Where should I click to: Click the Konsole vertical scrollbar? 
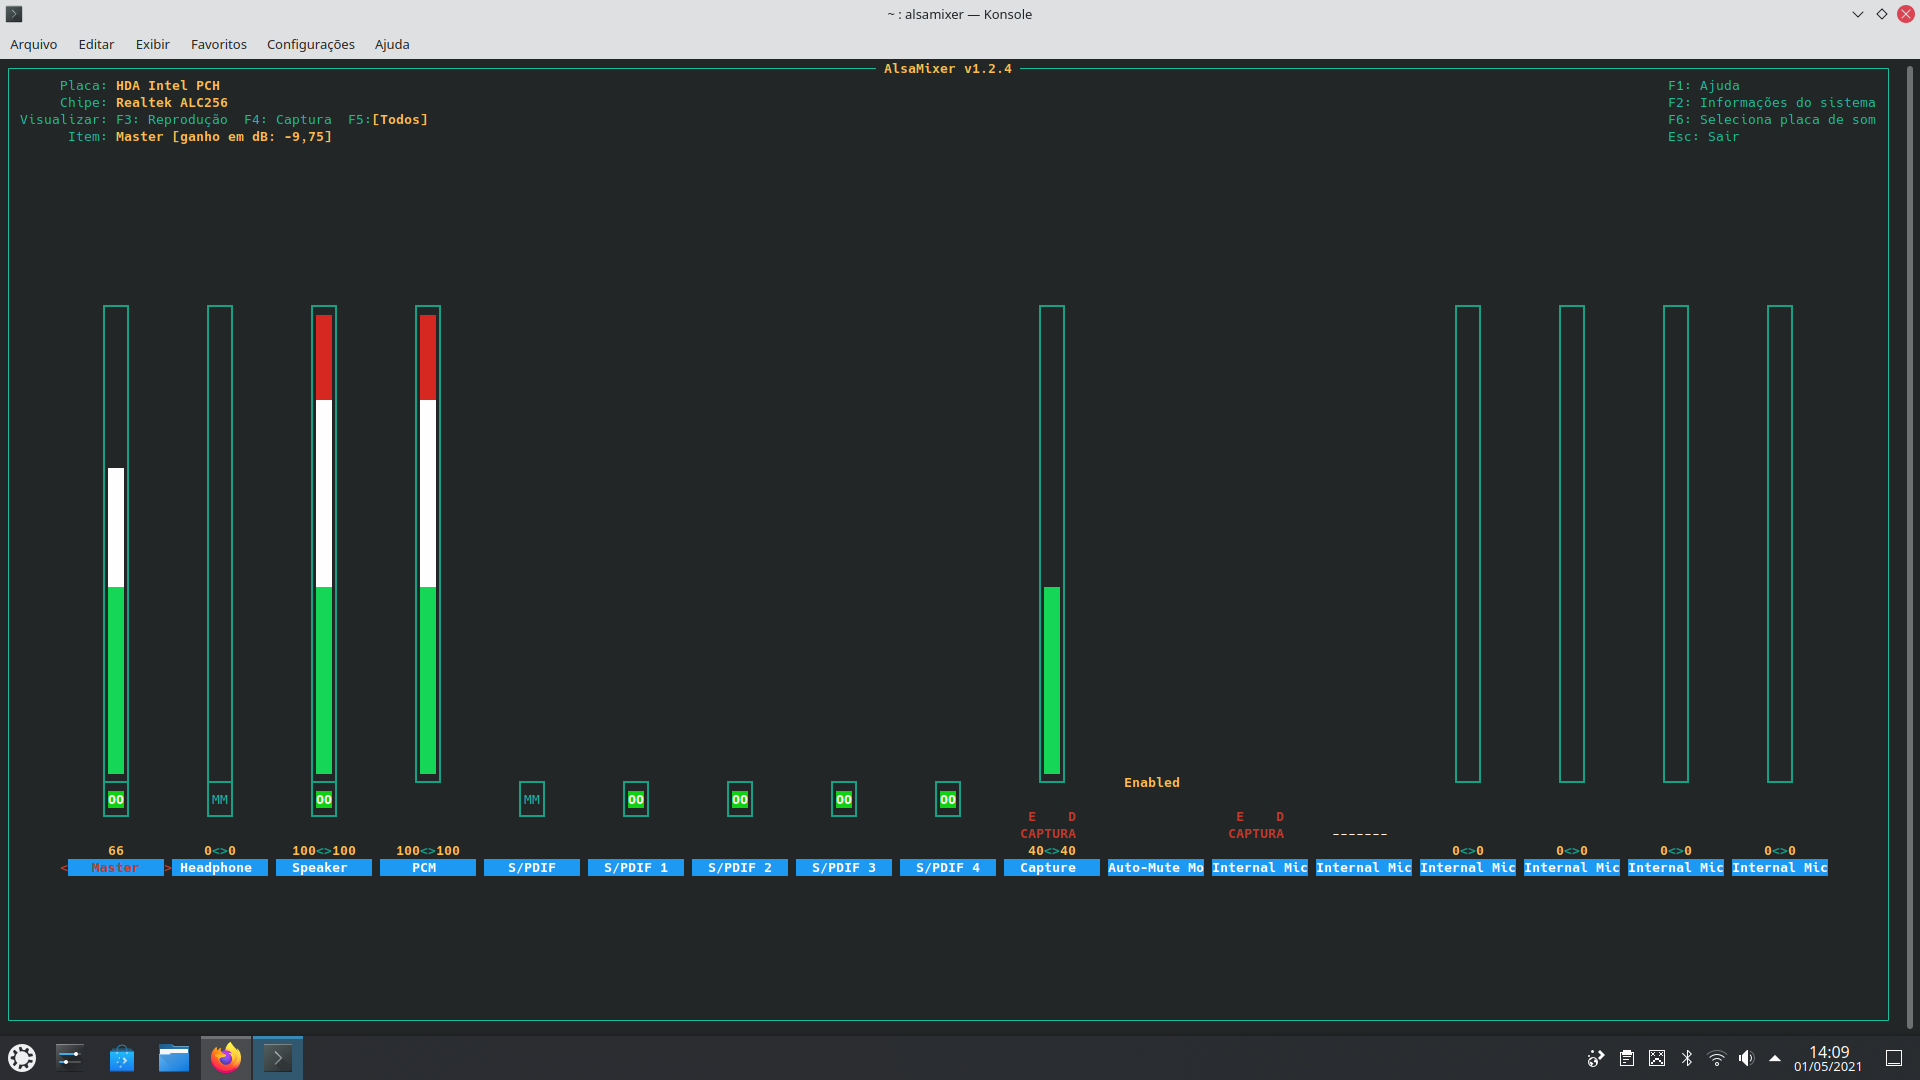(x=1909, y=546)
